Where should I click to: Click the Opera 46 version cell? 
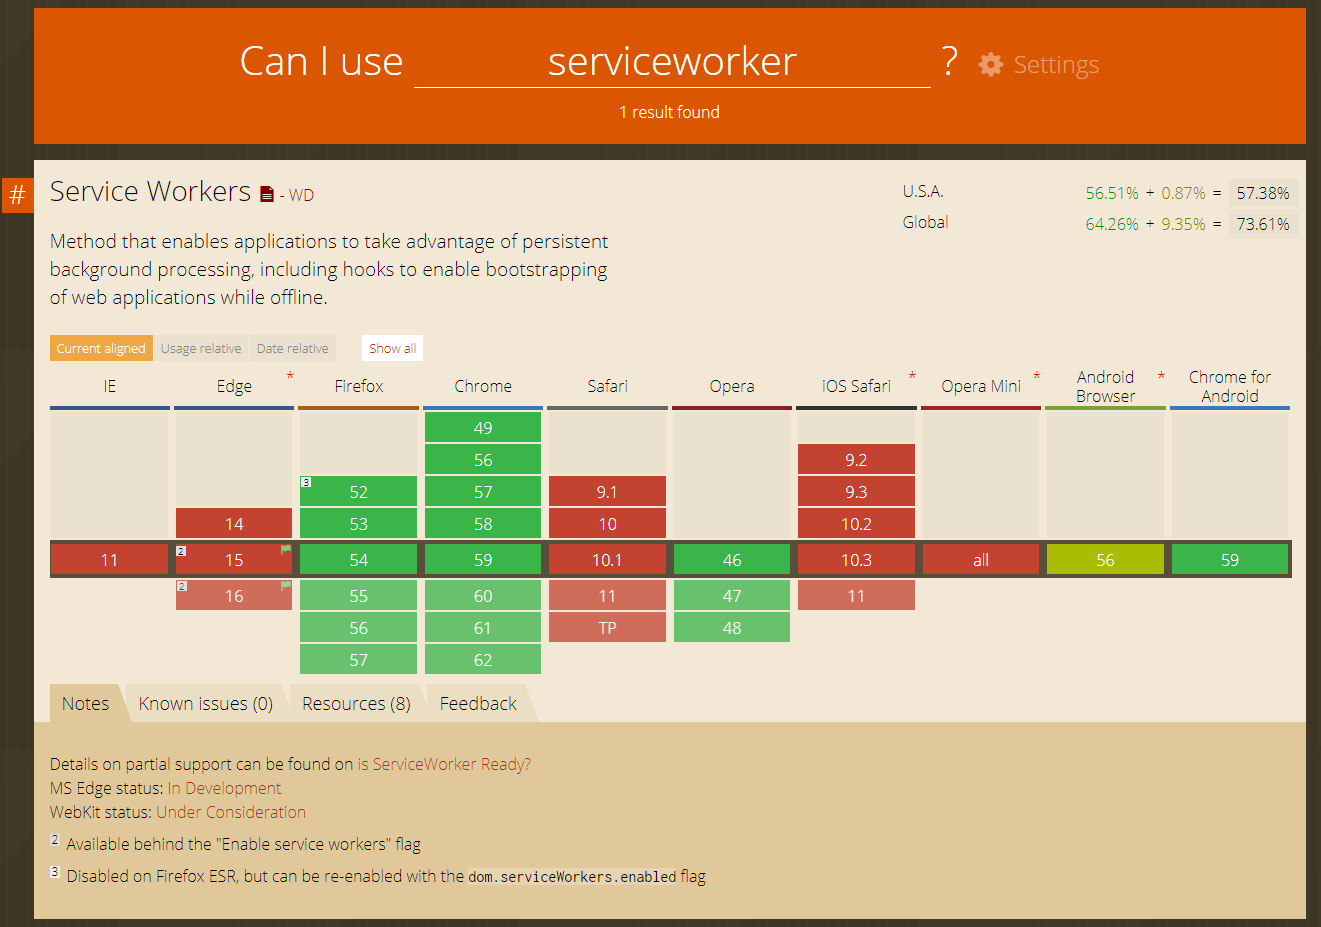[x=732, y=559]
